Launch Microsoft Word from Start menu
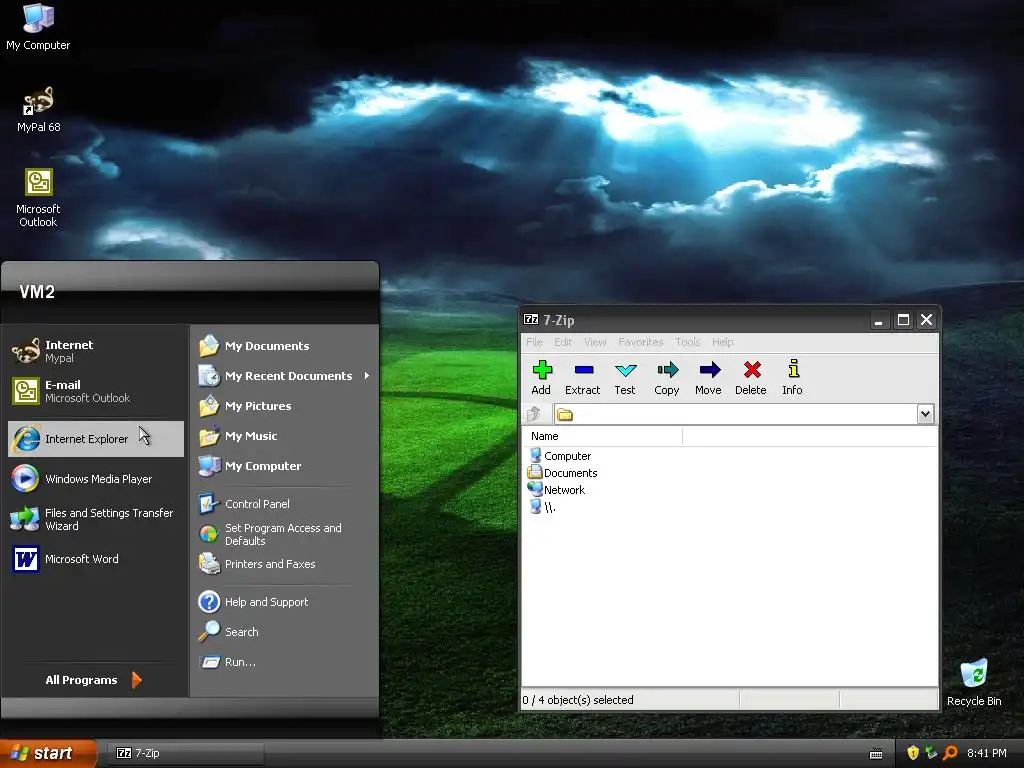 click(96, 559)
